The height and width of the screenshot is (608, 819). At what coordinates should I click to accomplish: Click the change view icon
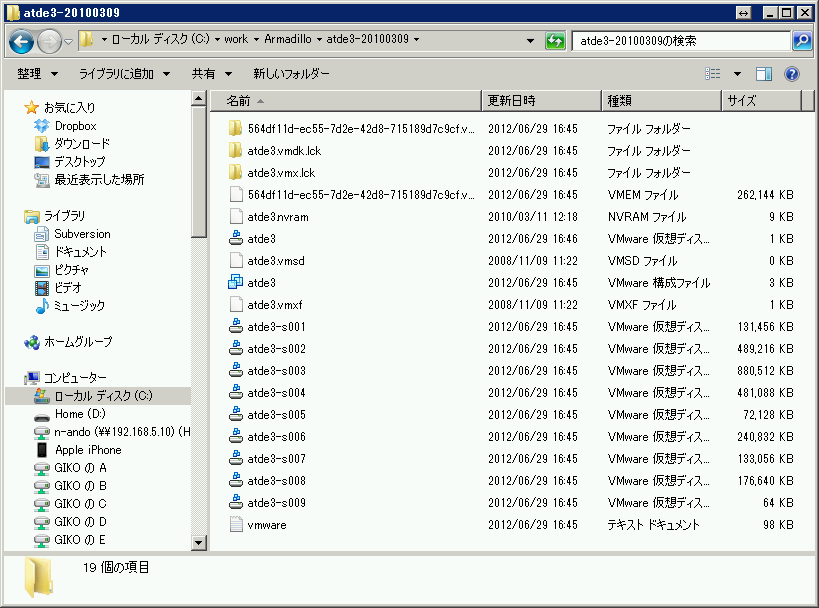click(712, 74)
